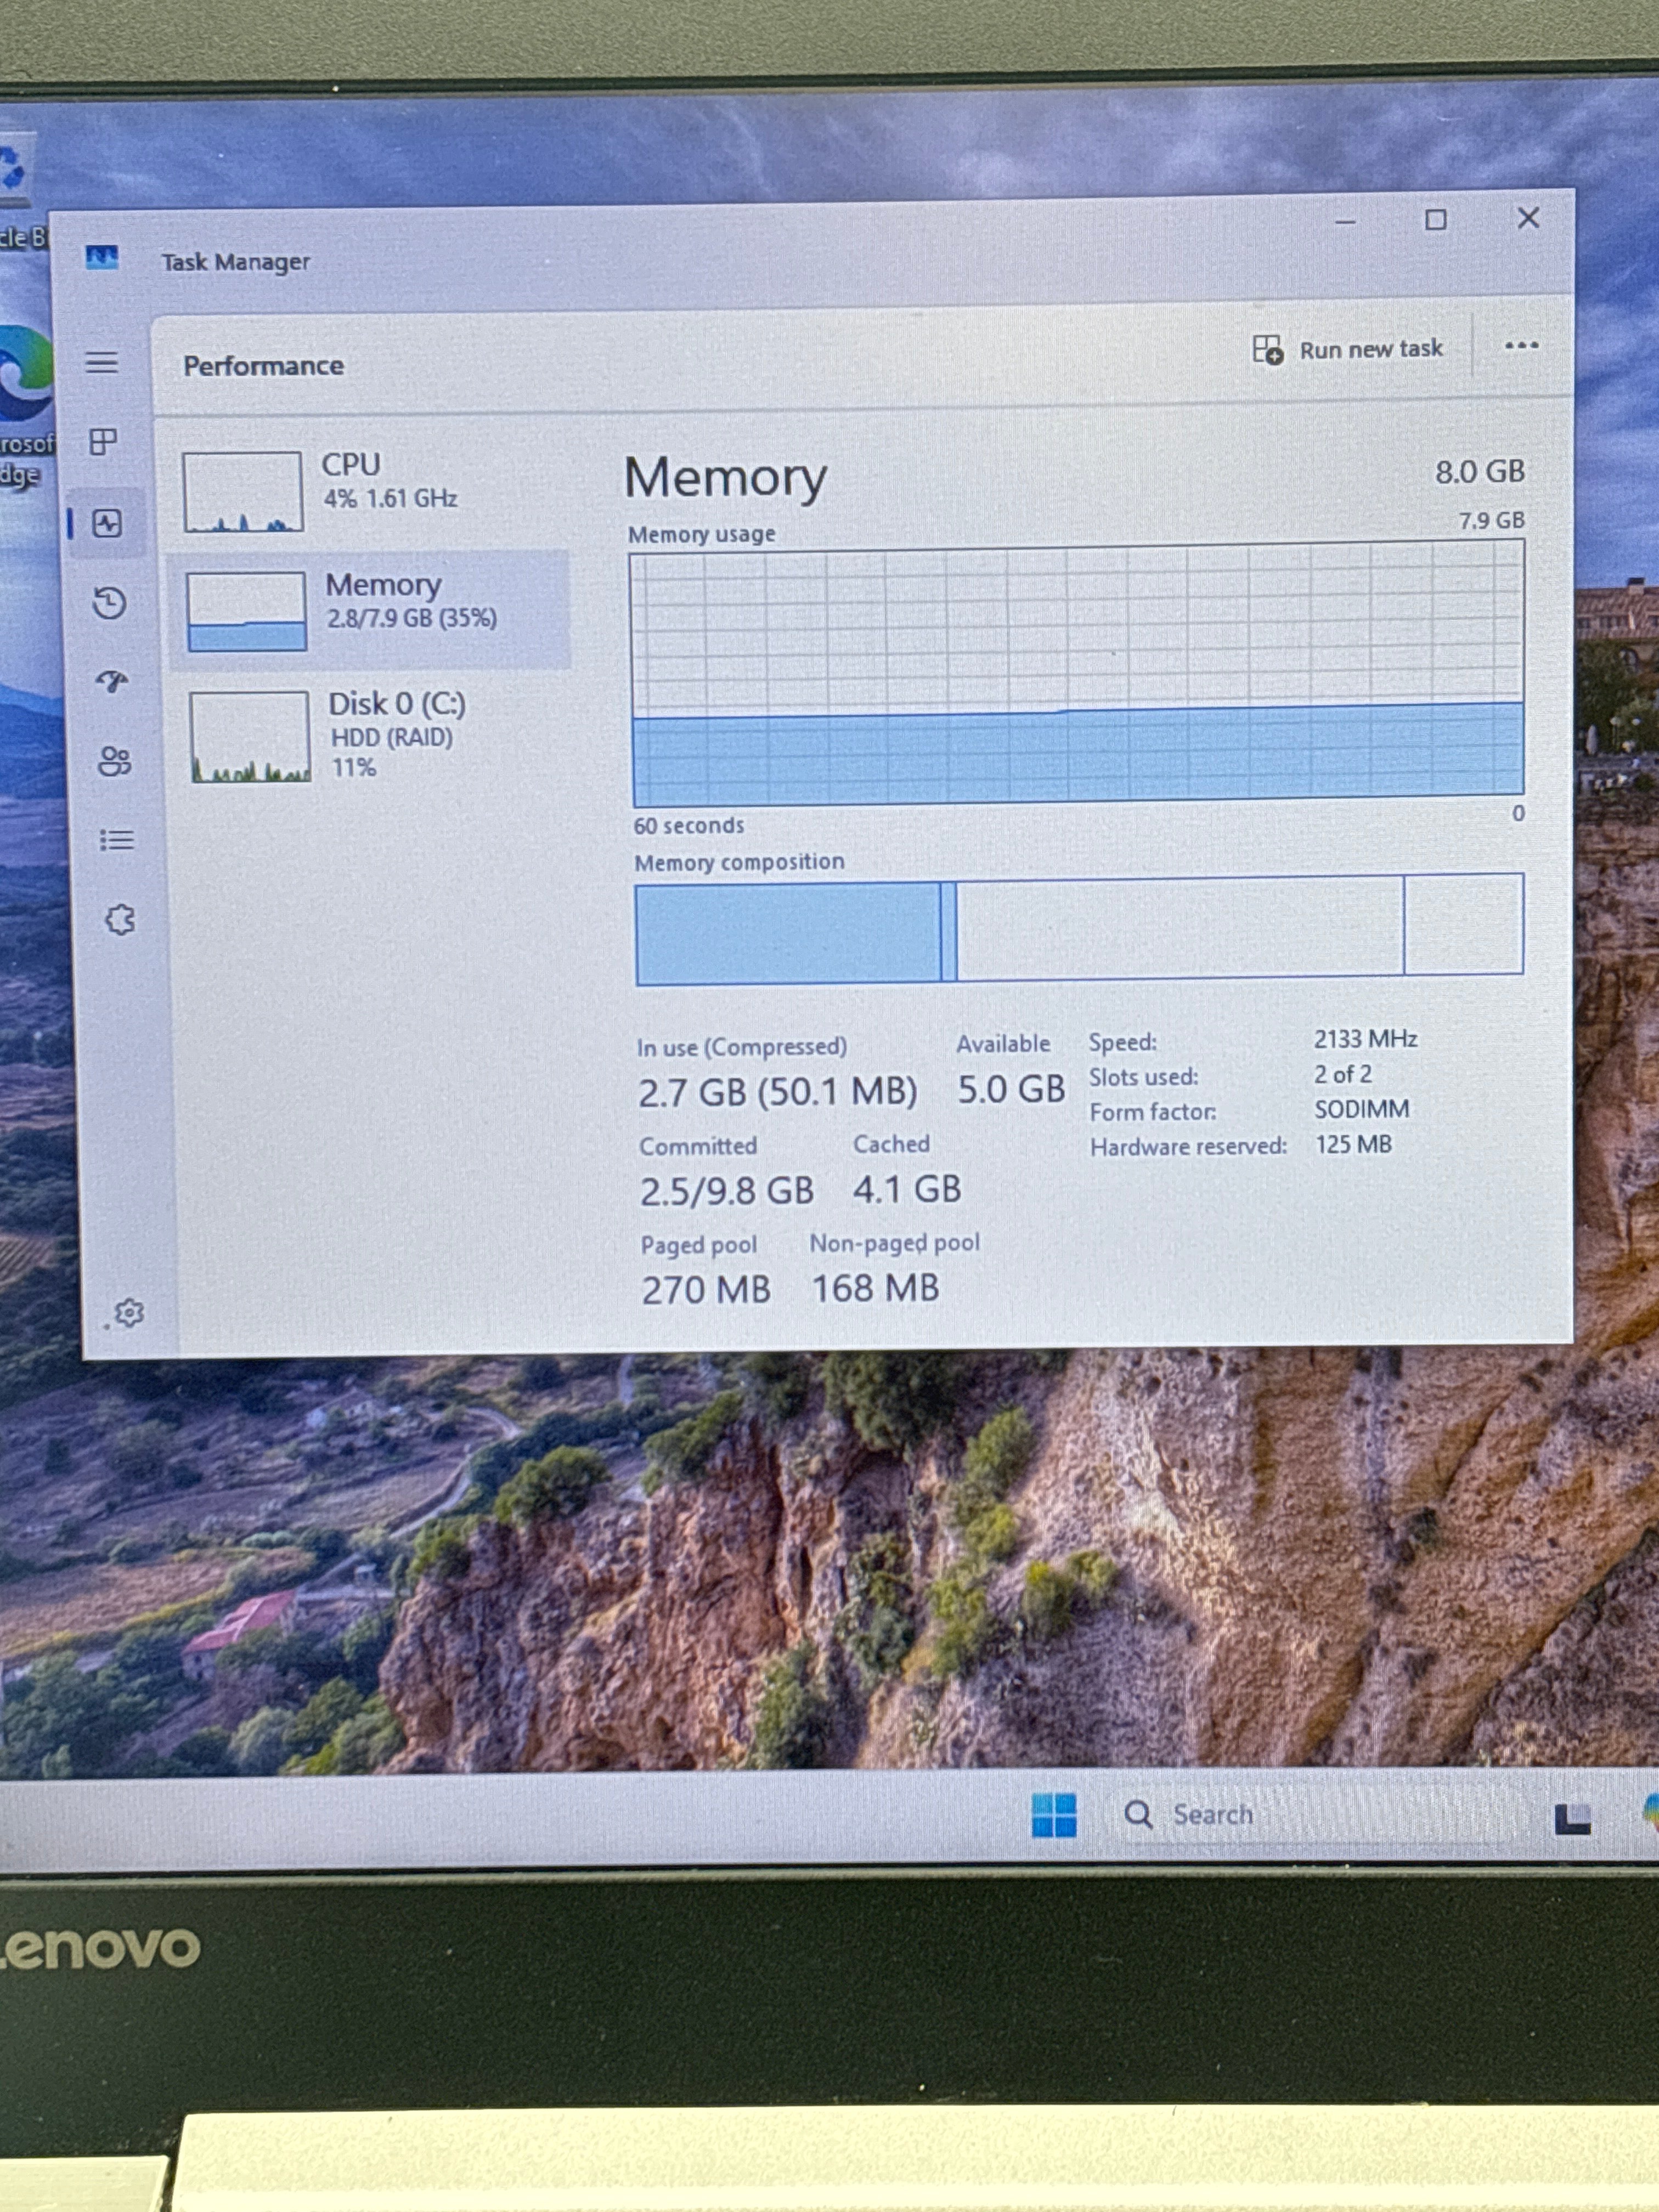Click the Run new task button
The image size is (1659, 2212).
[1347, 349]
